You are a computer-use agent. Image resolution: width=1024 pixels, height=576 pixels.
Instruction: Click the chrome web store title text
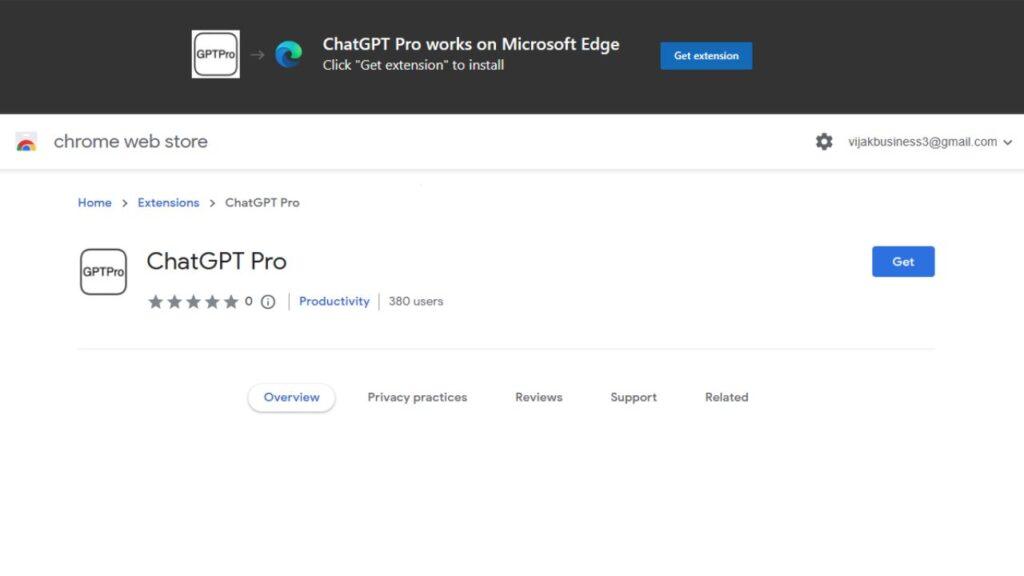pos(131,141)
